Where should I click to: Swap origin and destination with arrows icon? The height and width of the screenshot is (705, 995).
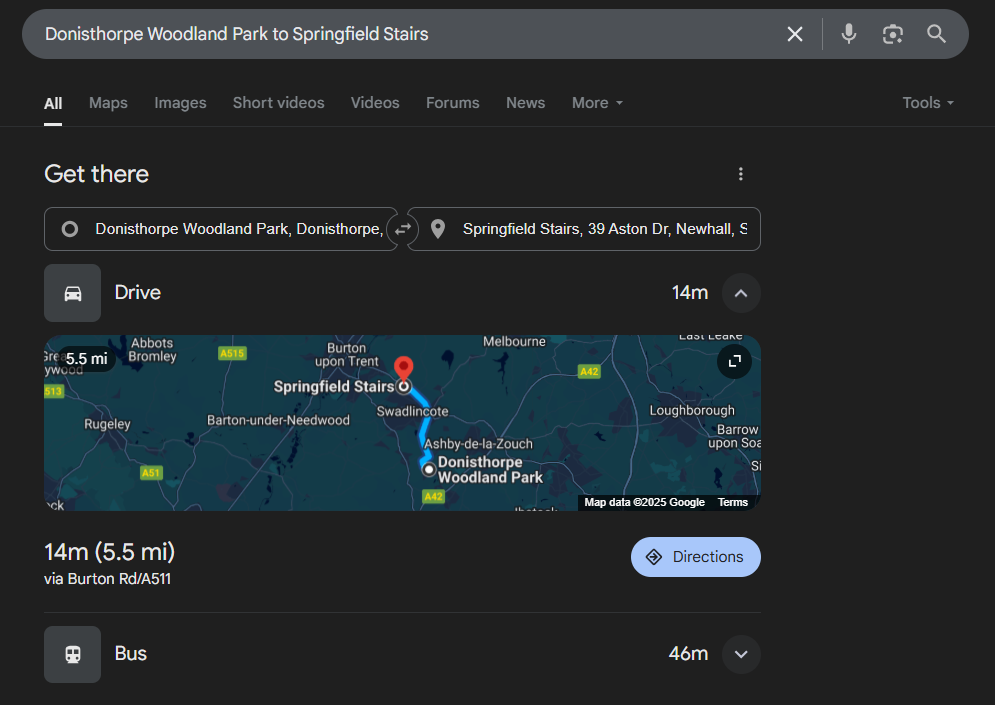402,229
